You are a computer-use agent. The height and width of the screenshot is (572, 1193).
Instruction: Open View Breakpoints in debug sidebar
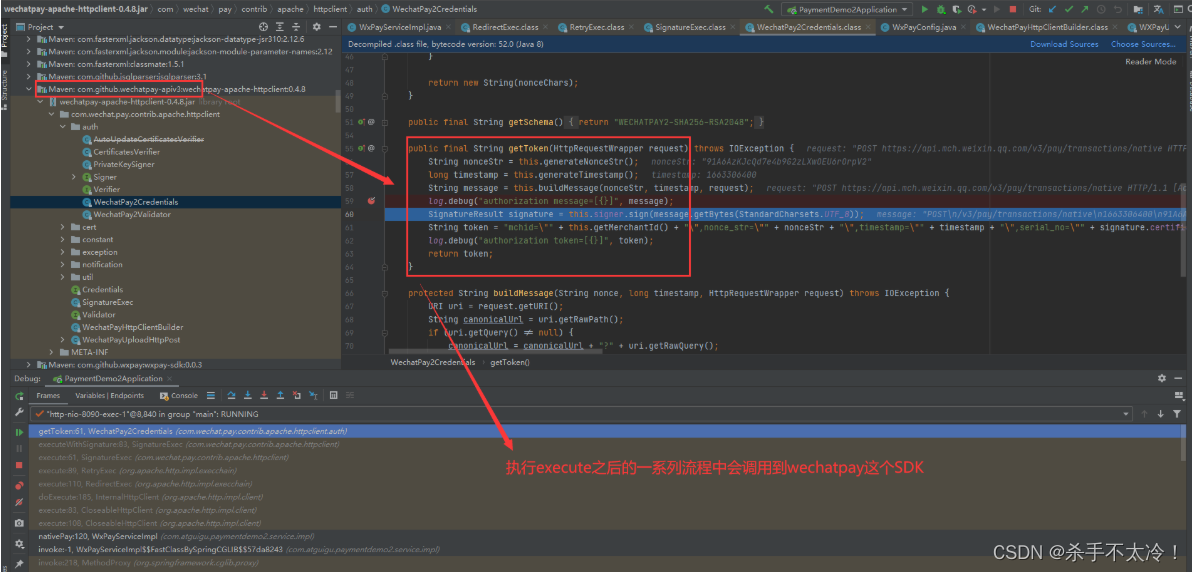[19, 485]
